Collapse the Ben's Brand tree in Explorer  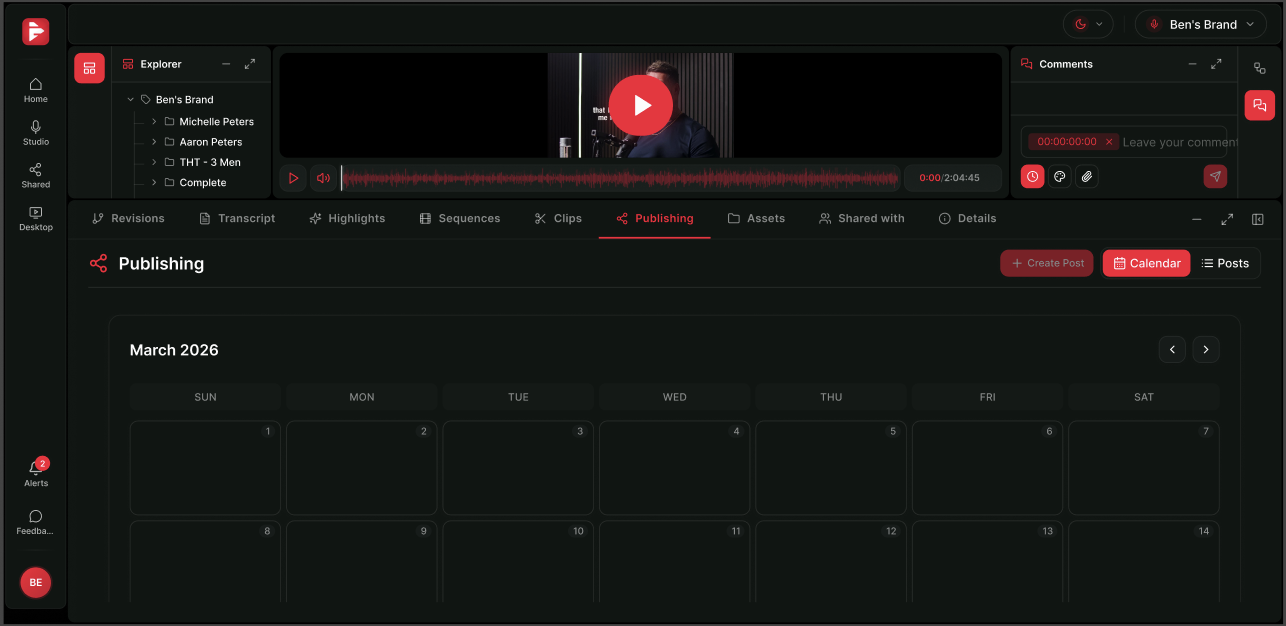click(130, 99)
